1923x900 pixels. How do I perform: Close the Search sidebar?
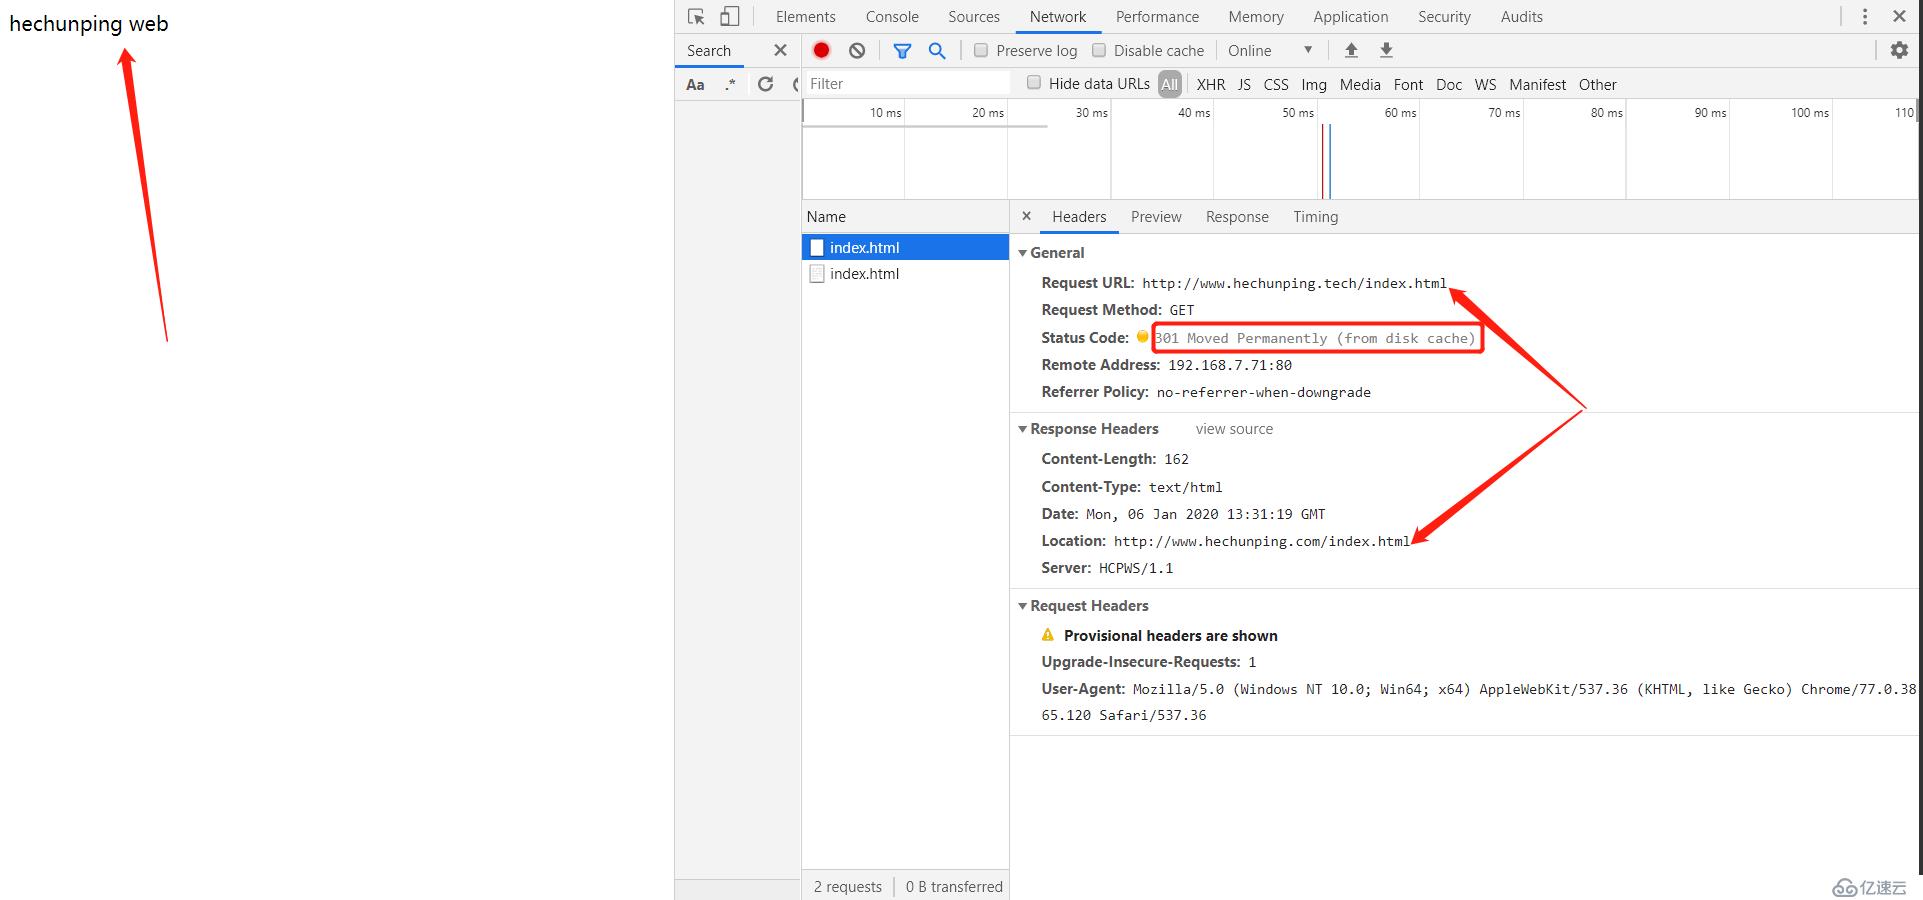(780, 50)
